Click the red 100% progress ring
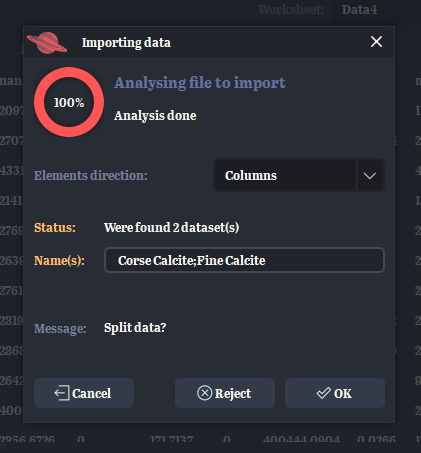 (69, 102)
